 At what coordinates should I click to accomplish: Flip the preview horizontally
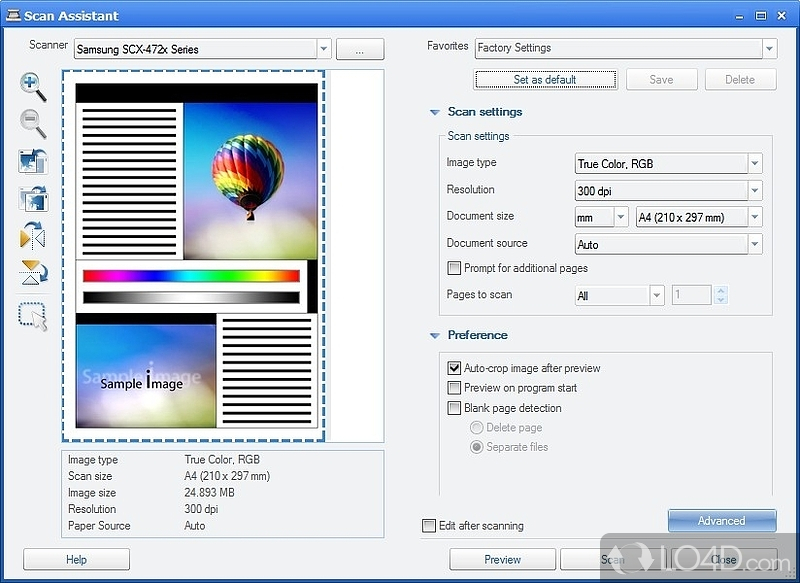click(33, 236)
